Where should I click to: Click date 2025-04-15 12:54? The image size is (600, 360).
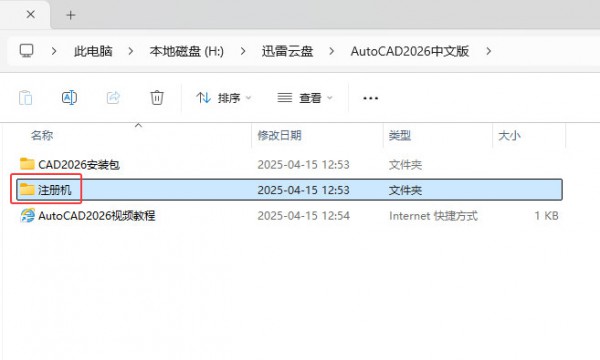pos(303,216)
